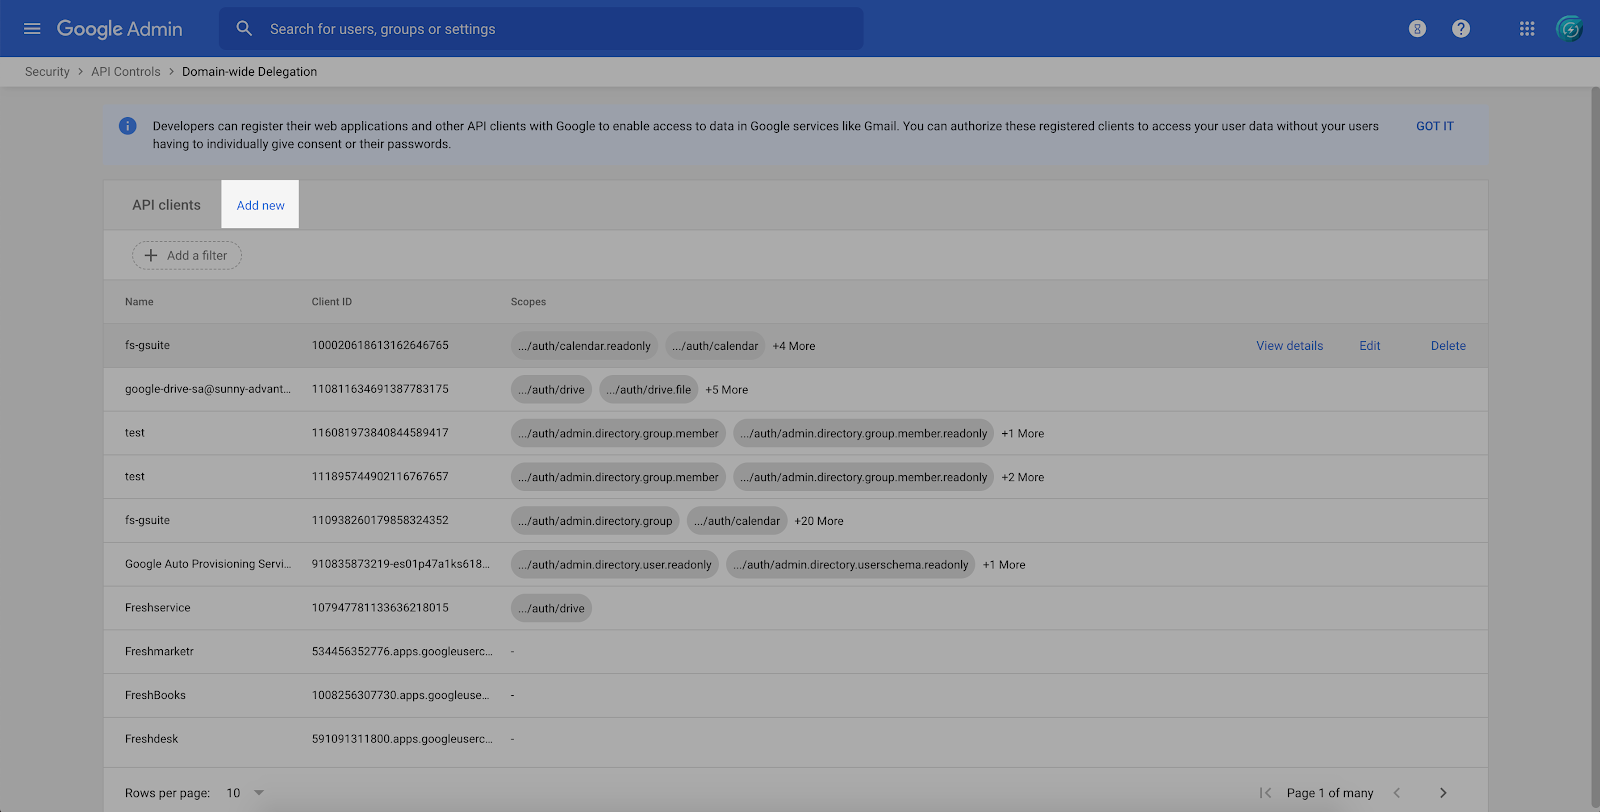Click client ID 111895744902116767657

coord(380,477)
